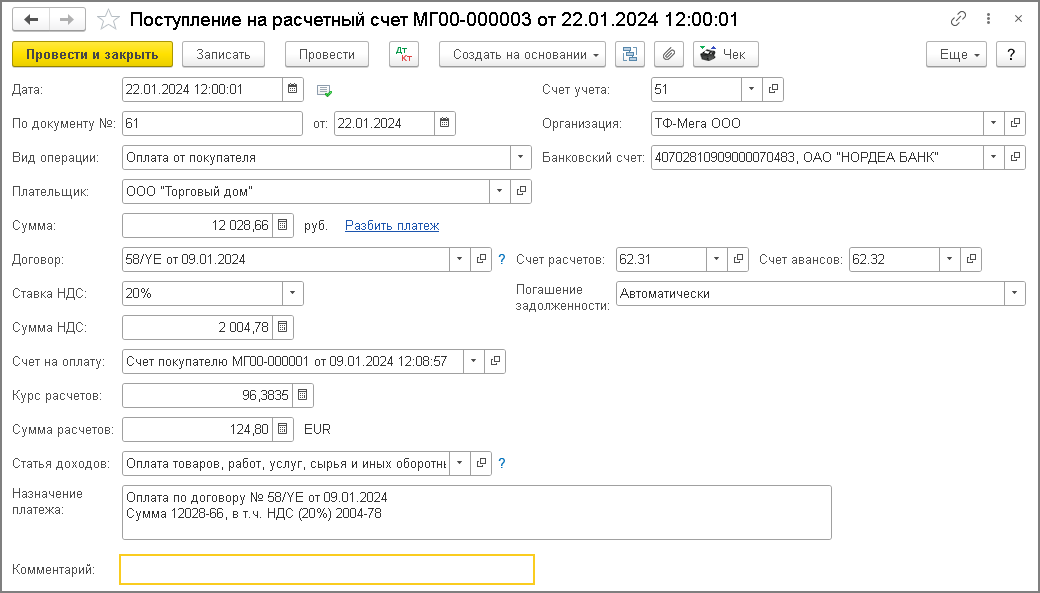The width and height of the screenshot is (1040, 593).
Task: Navigate back with the left arrow
Action: point(31,20)
